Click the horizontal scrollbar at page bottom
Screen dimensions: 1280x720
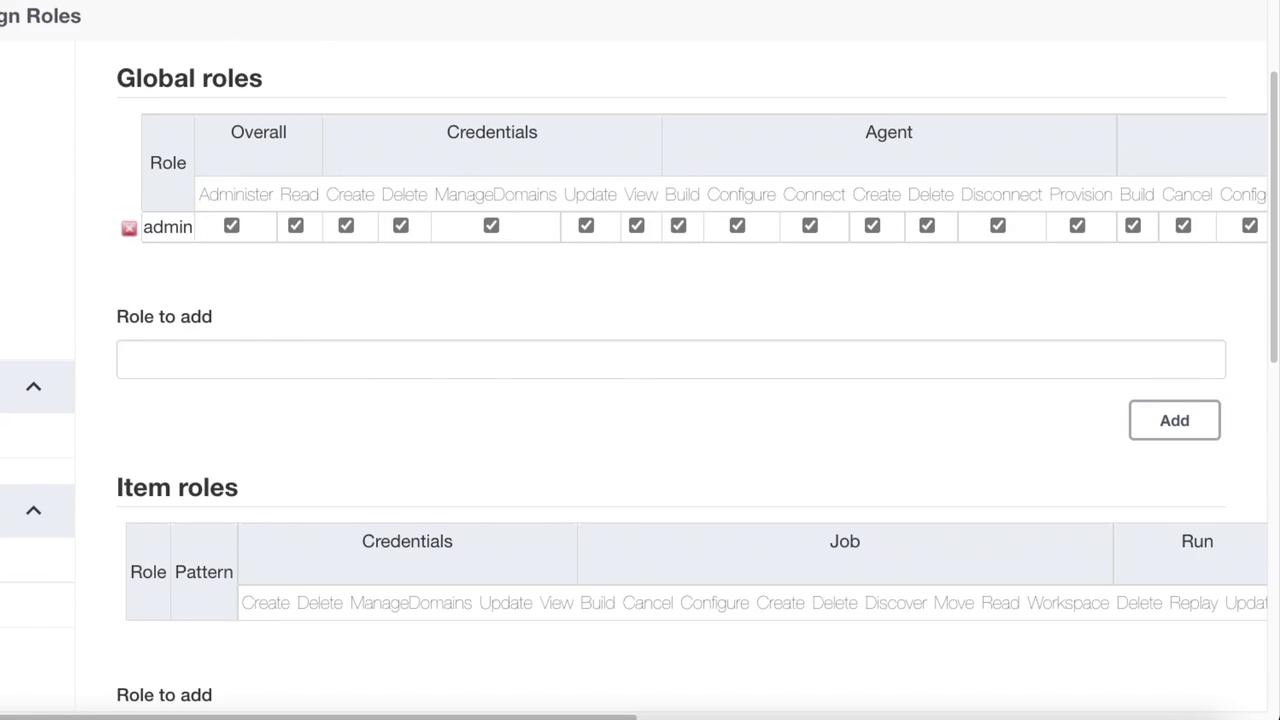tap(318, 716)
